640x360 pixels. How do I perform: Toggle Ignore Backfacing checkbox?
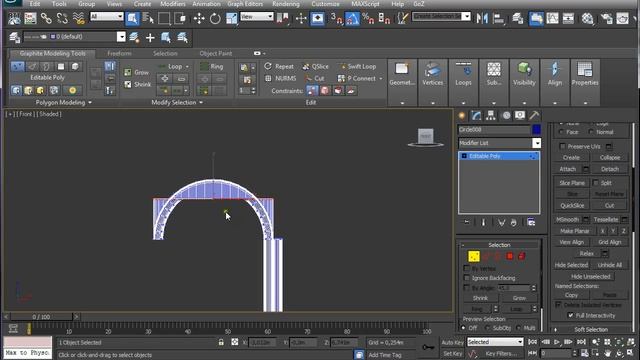click(x=467, y=278)
